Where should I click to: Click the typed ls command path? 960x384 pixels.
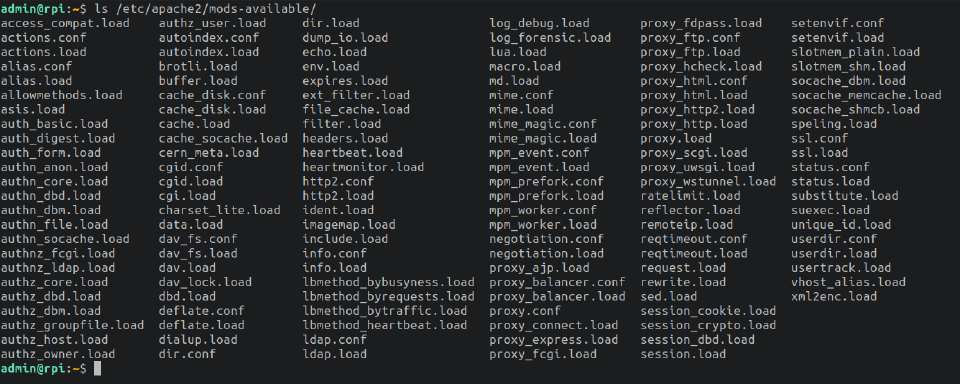pyautogui.click(x=208, y=9)
